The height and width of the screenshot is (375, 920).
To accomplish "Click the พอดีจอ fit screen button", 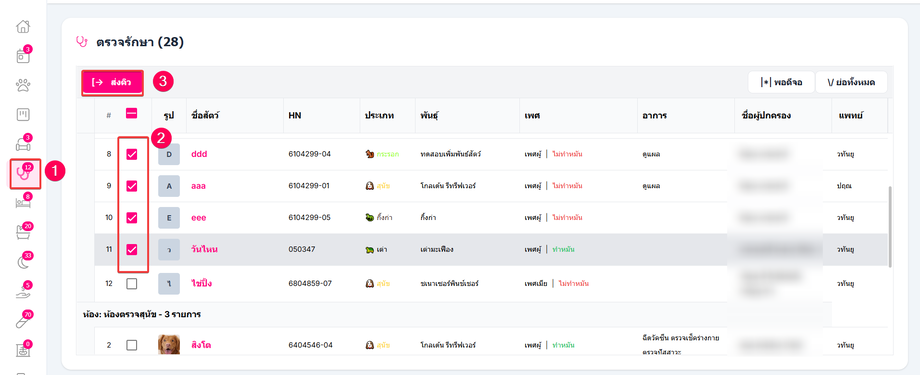I will (781, 83).
